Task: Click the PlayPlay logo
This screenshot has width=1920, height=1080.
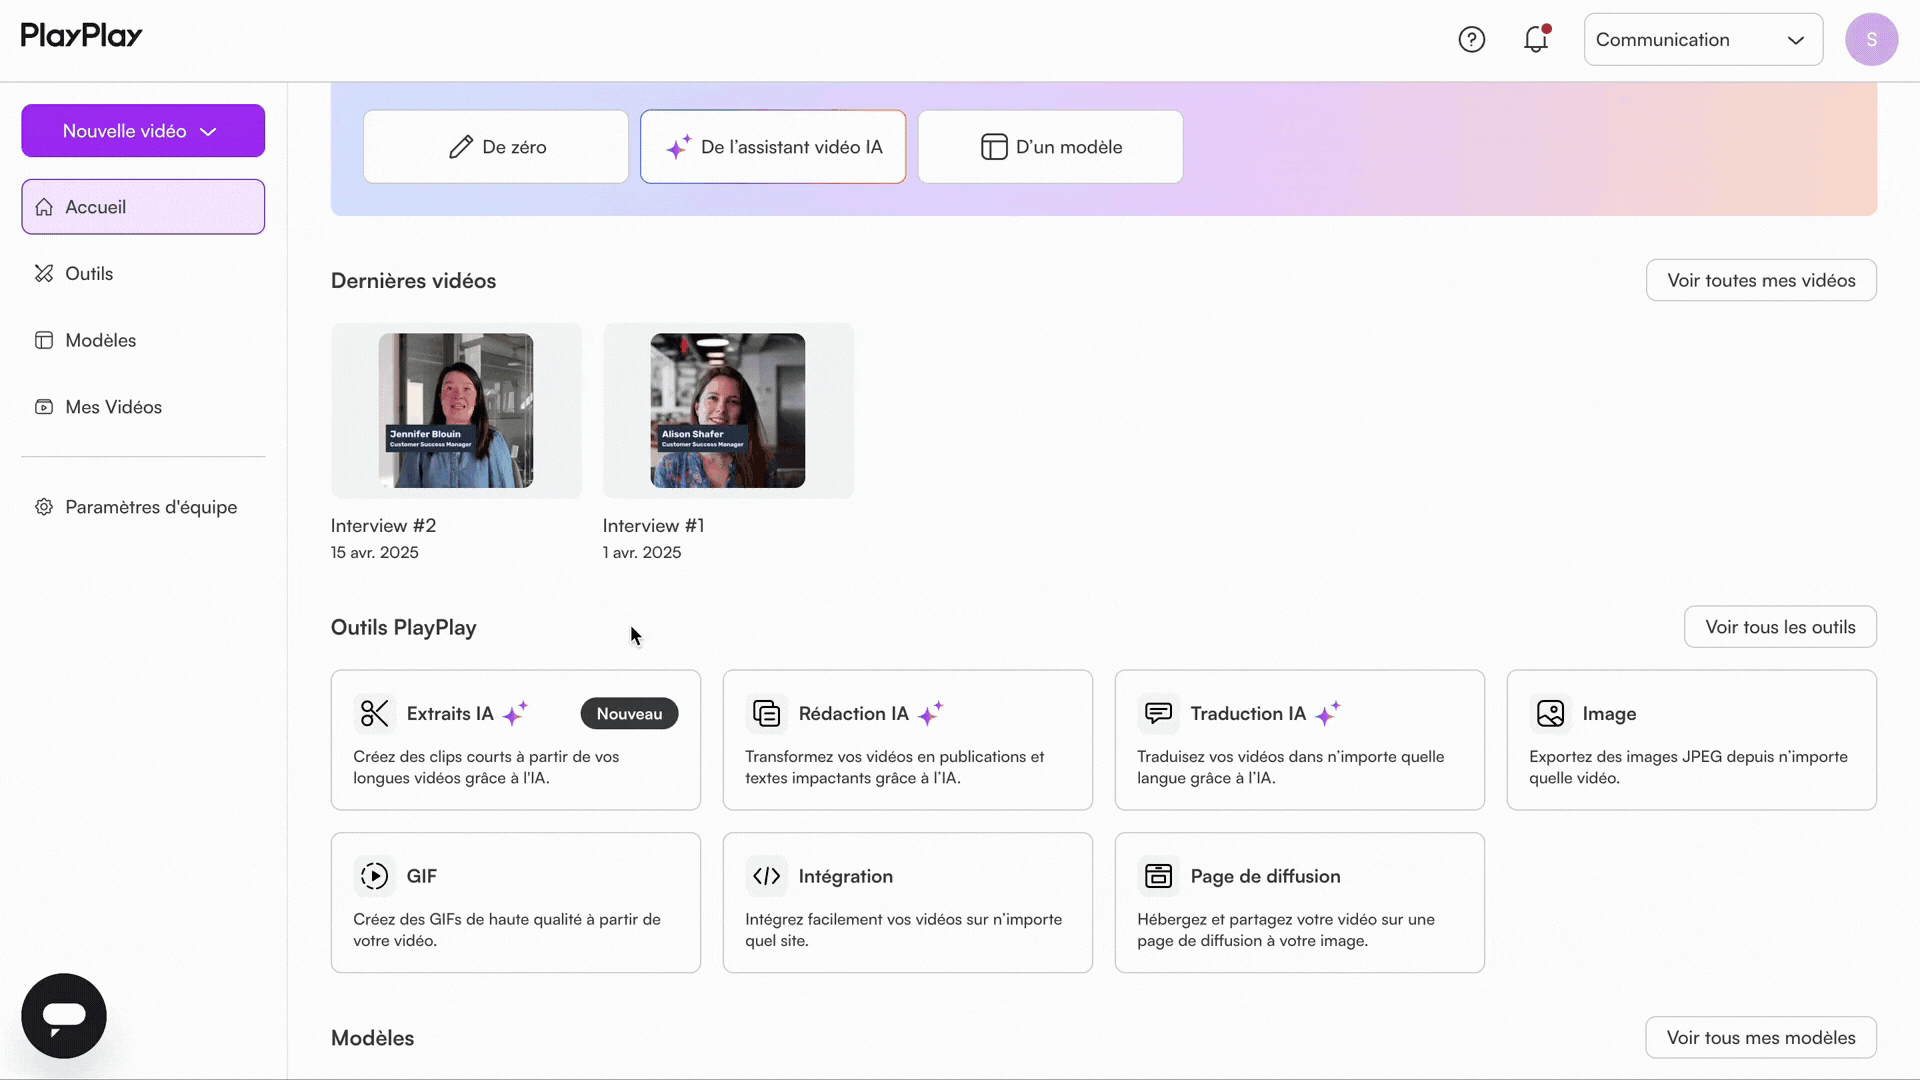Action: [x=82, y=36]
